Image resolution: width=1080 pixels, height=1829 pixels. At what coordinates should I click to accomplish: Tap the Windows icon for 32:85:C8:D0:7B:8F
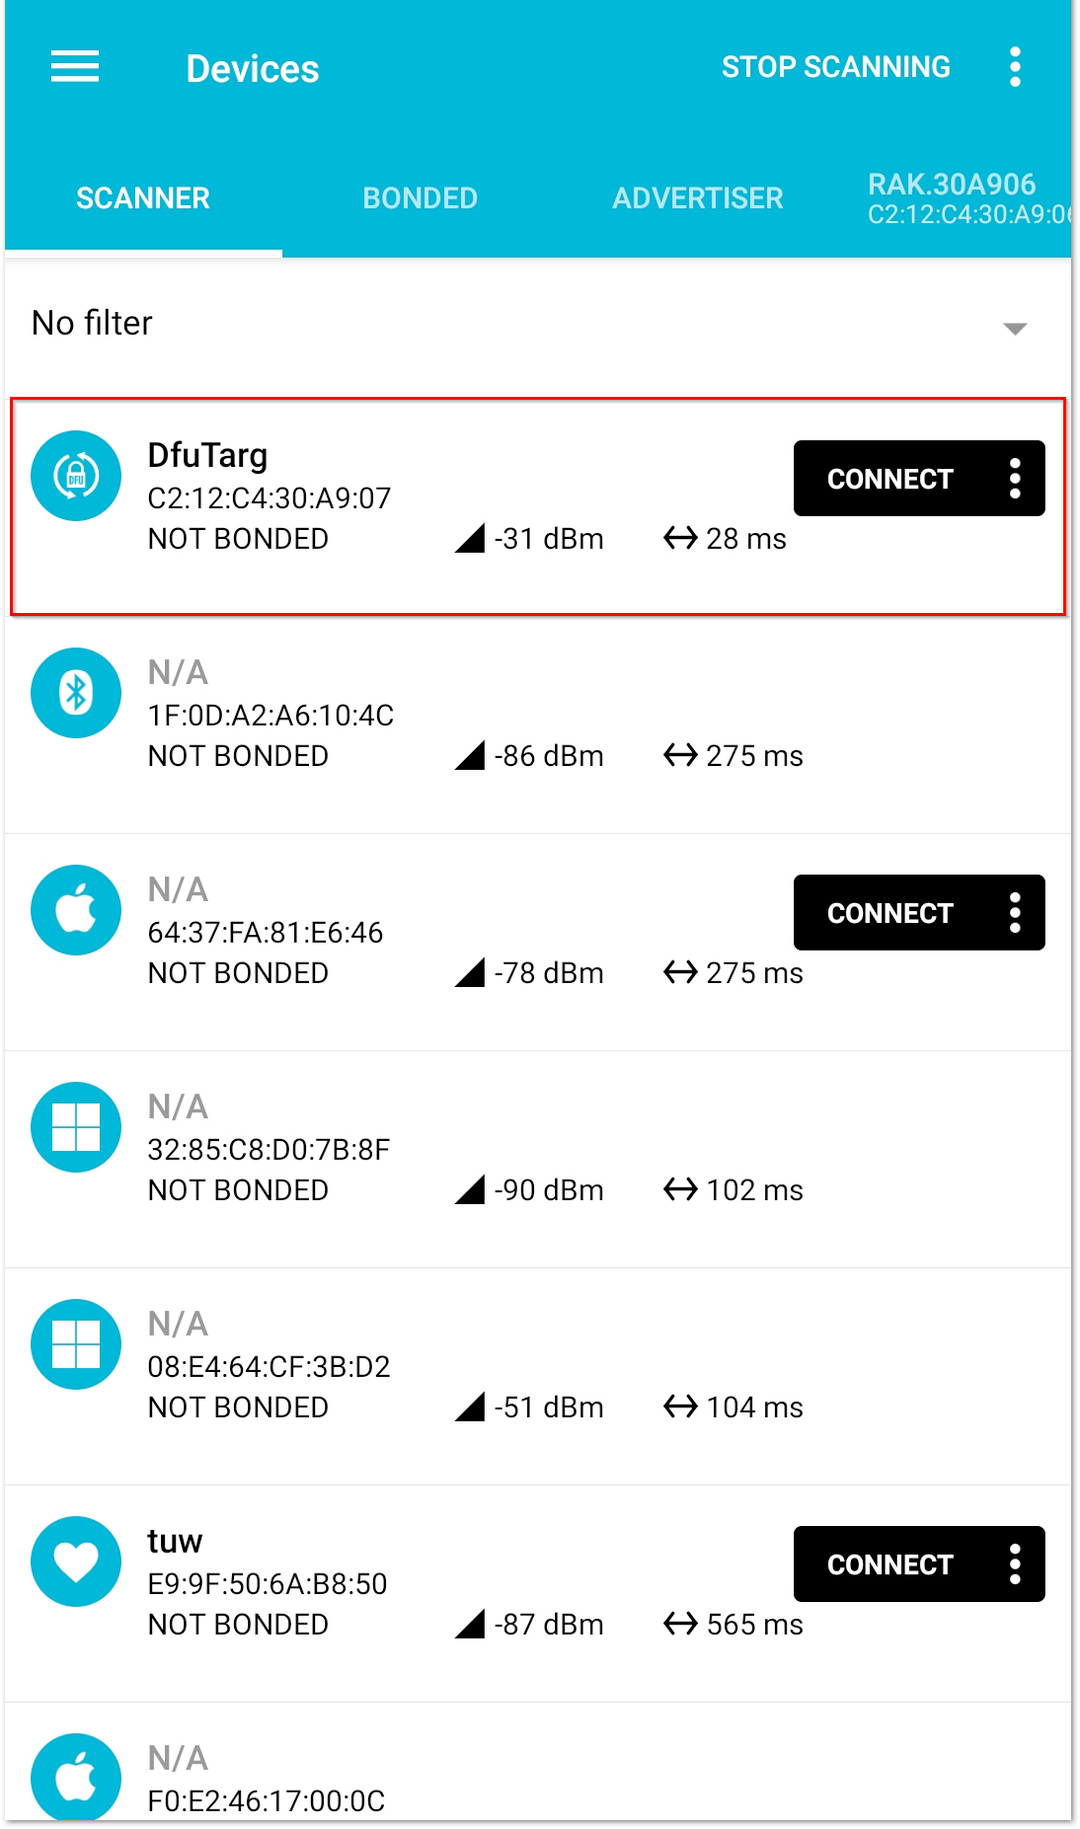pyautogui.click(x=76, y=1127)
